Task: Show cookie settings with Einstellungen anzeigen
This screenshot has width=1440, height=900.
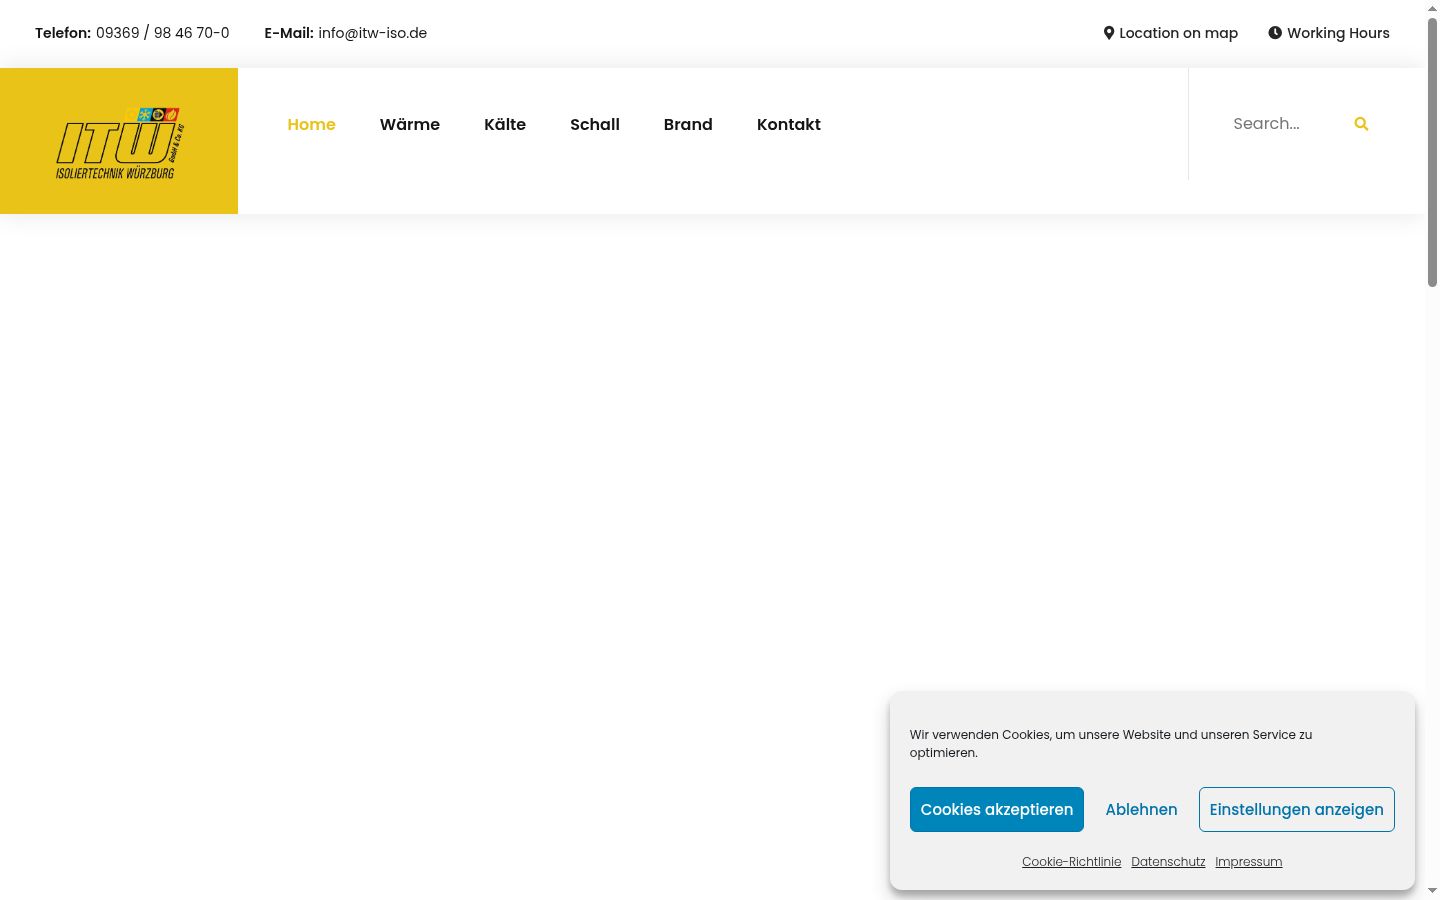Action: coord(1297,809)
